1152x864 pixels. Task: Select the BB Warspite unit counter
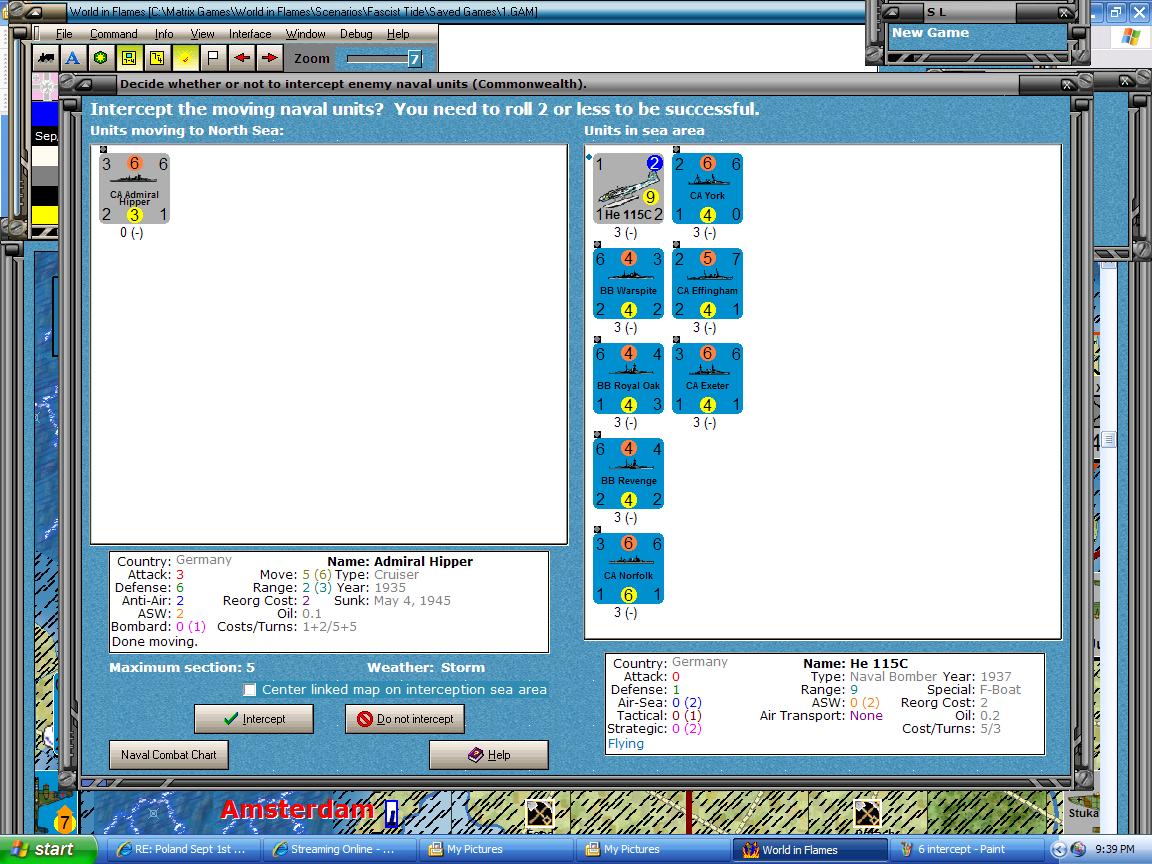628,284
